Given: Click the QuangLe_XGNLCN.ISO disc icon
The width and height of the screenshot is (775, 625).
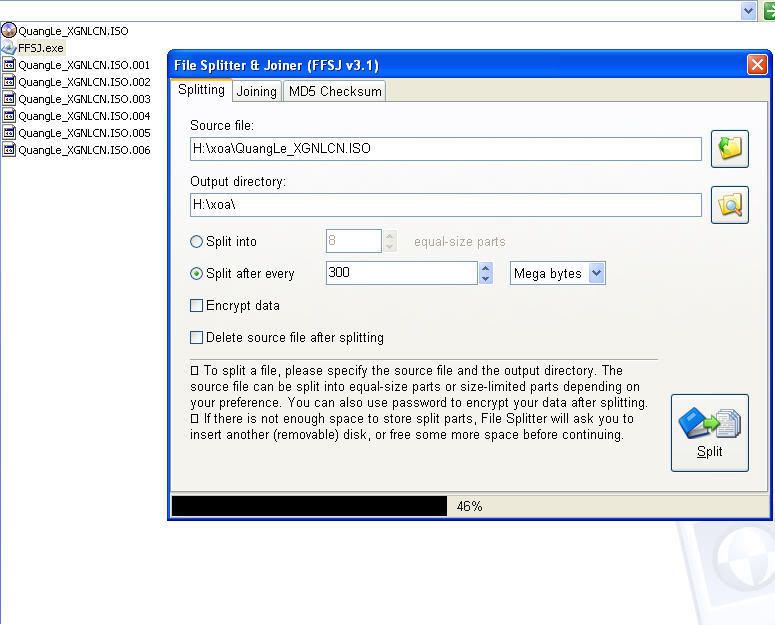Looking at the screenshot, I should click(8, 31).
